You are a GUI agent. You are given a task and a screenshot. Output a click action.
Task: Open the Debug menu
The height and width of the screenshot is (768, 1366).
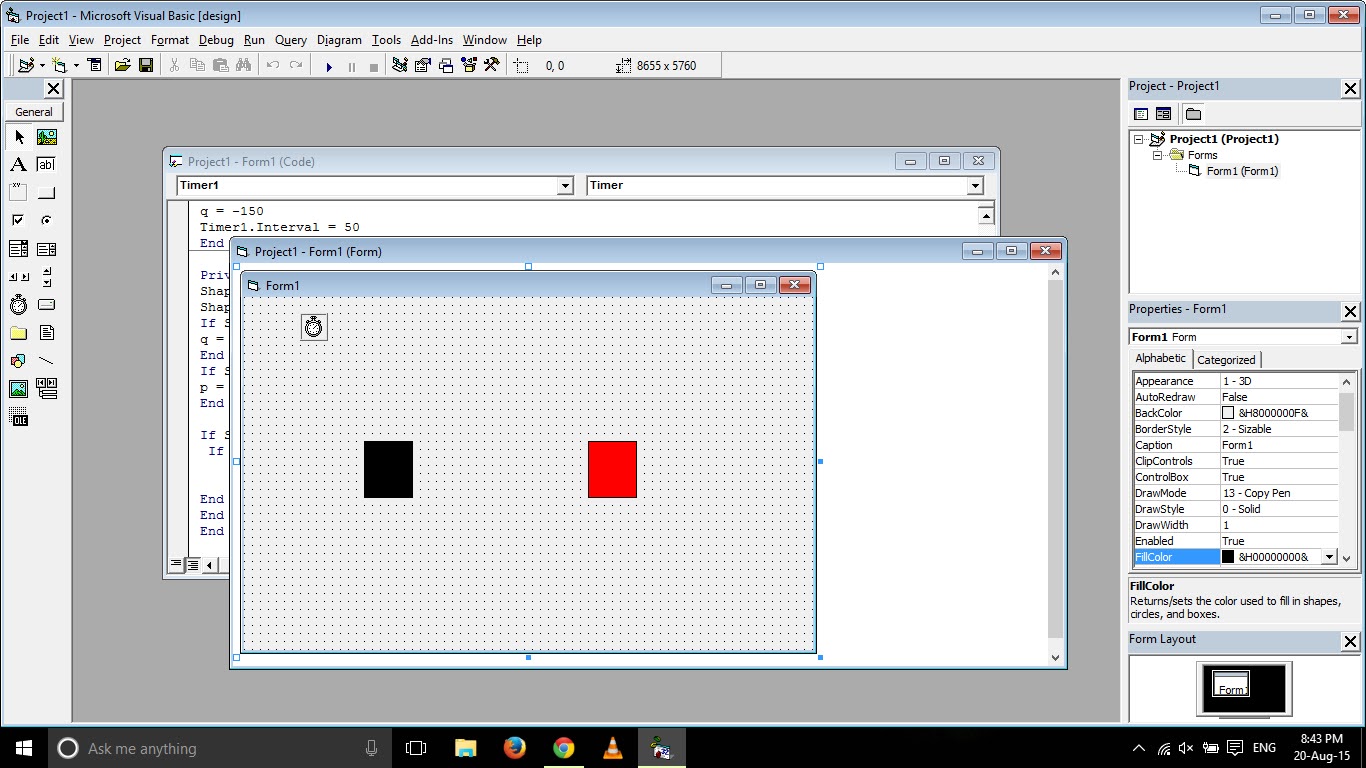coord(216,40)
